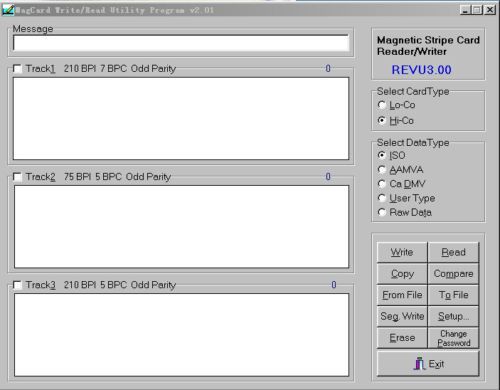
Task: Click the Magnetic Stripe Card Reader/Writer heading
Action: 428,46
